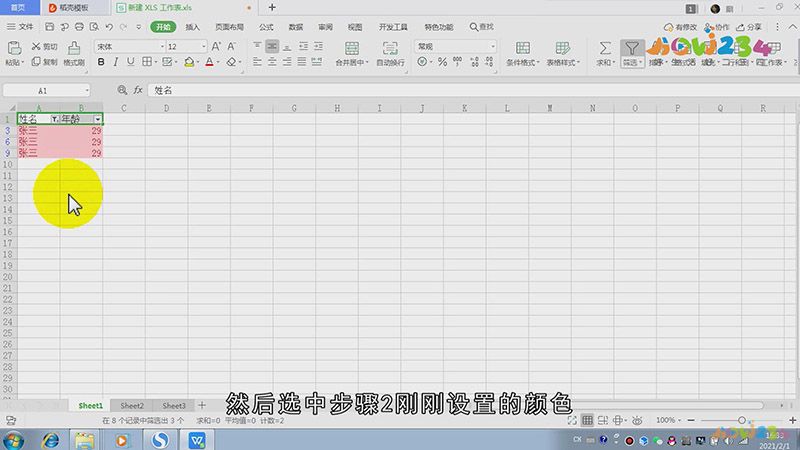The image size is (800, 450).
Task: Open the font name dropdown (宋体)
Action: point(162,46)
